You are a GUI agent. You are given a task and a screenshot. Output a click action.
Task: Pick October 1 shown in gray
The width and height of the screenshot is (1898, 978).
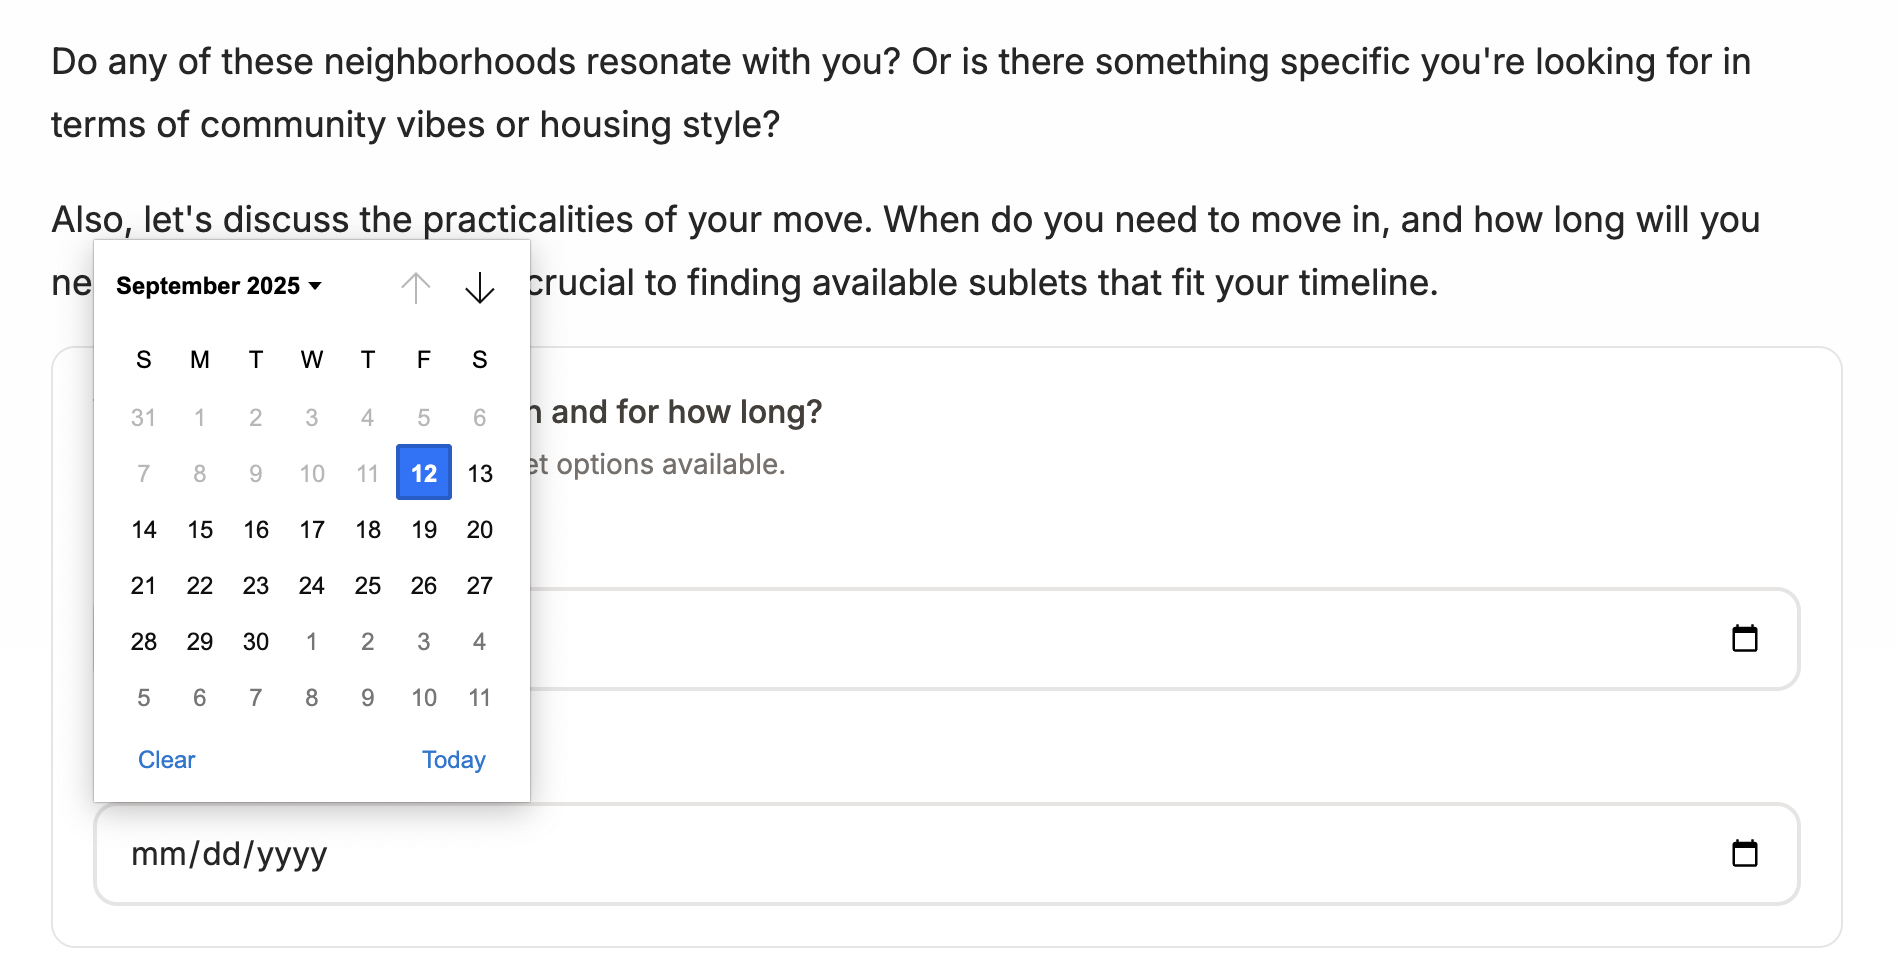click(311, 641)
